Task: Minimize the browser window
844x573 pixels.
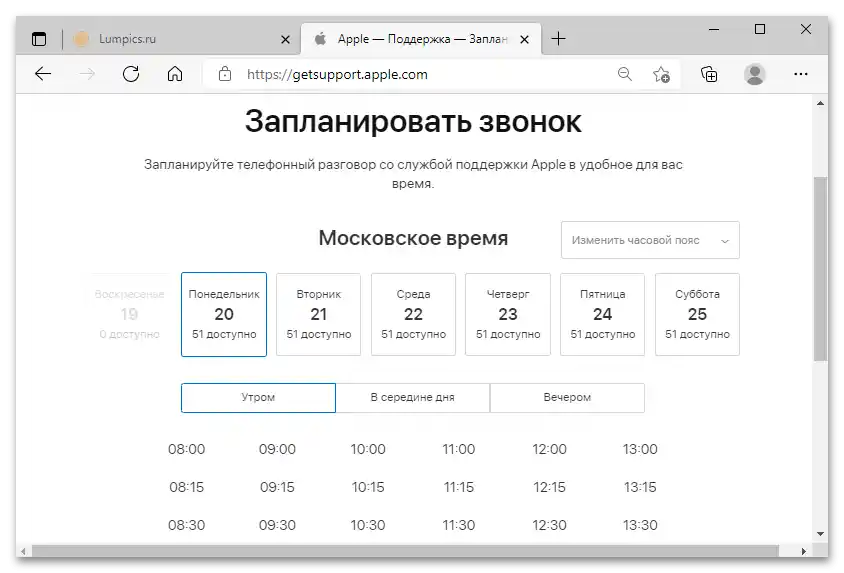Action: [x=714, y=30]
